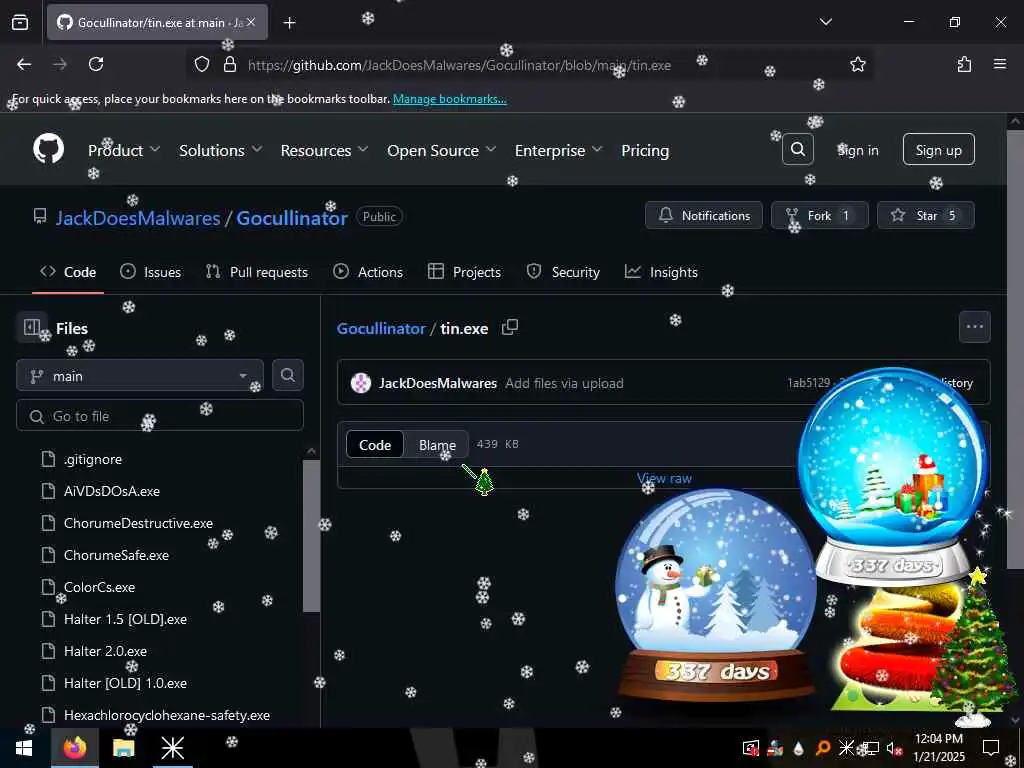1024x768 pixels.
Task: Open the Actions tab
Action: point(368,272)
